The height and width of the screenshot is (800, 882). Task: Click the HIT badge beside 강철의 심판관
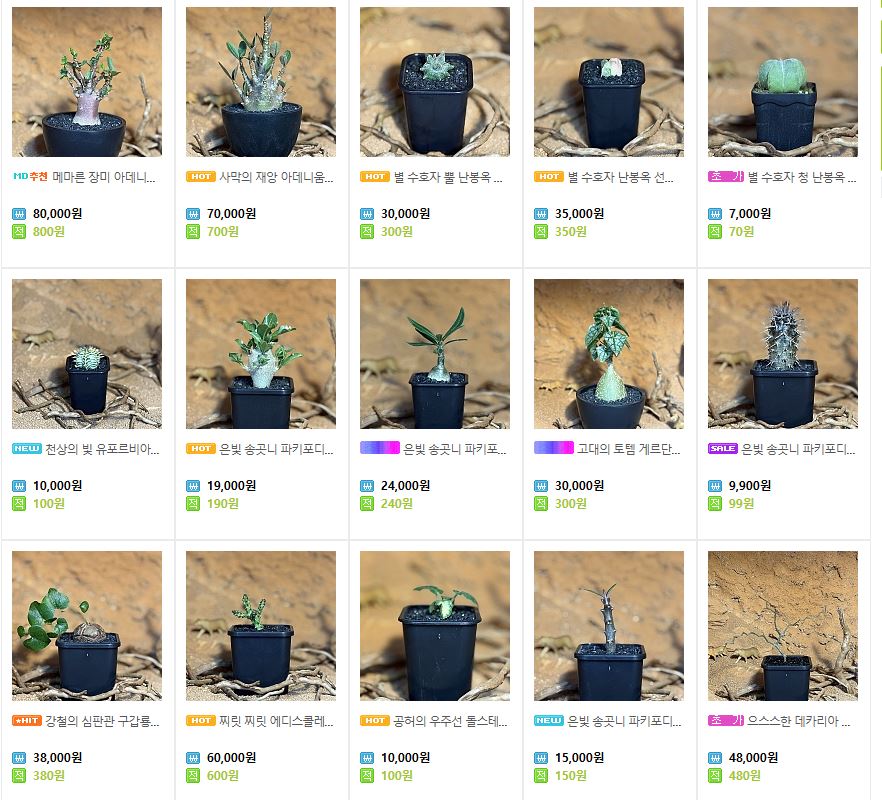click(x=27, y=720)
